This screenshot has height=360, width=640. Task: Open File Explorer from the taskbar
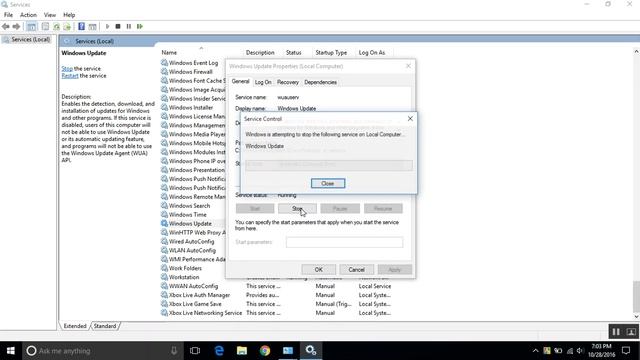242,351
